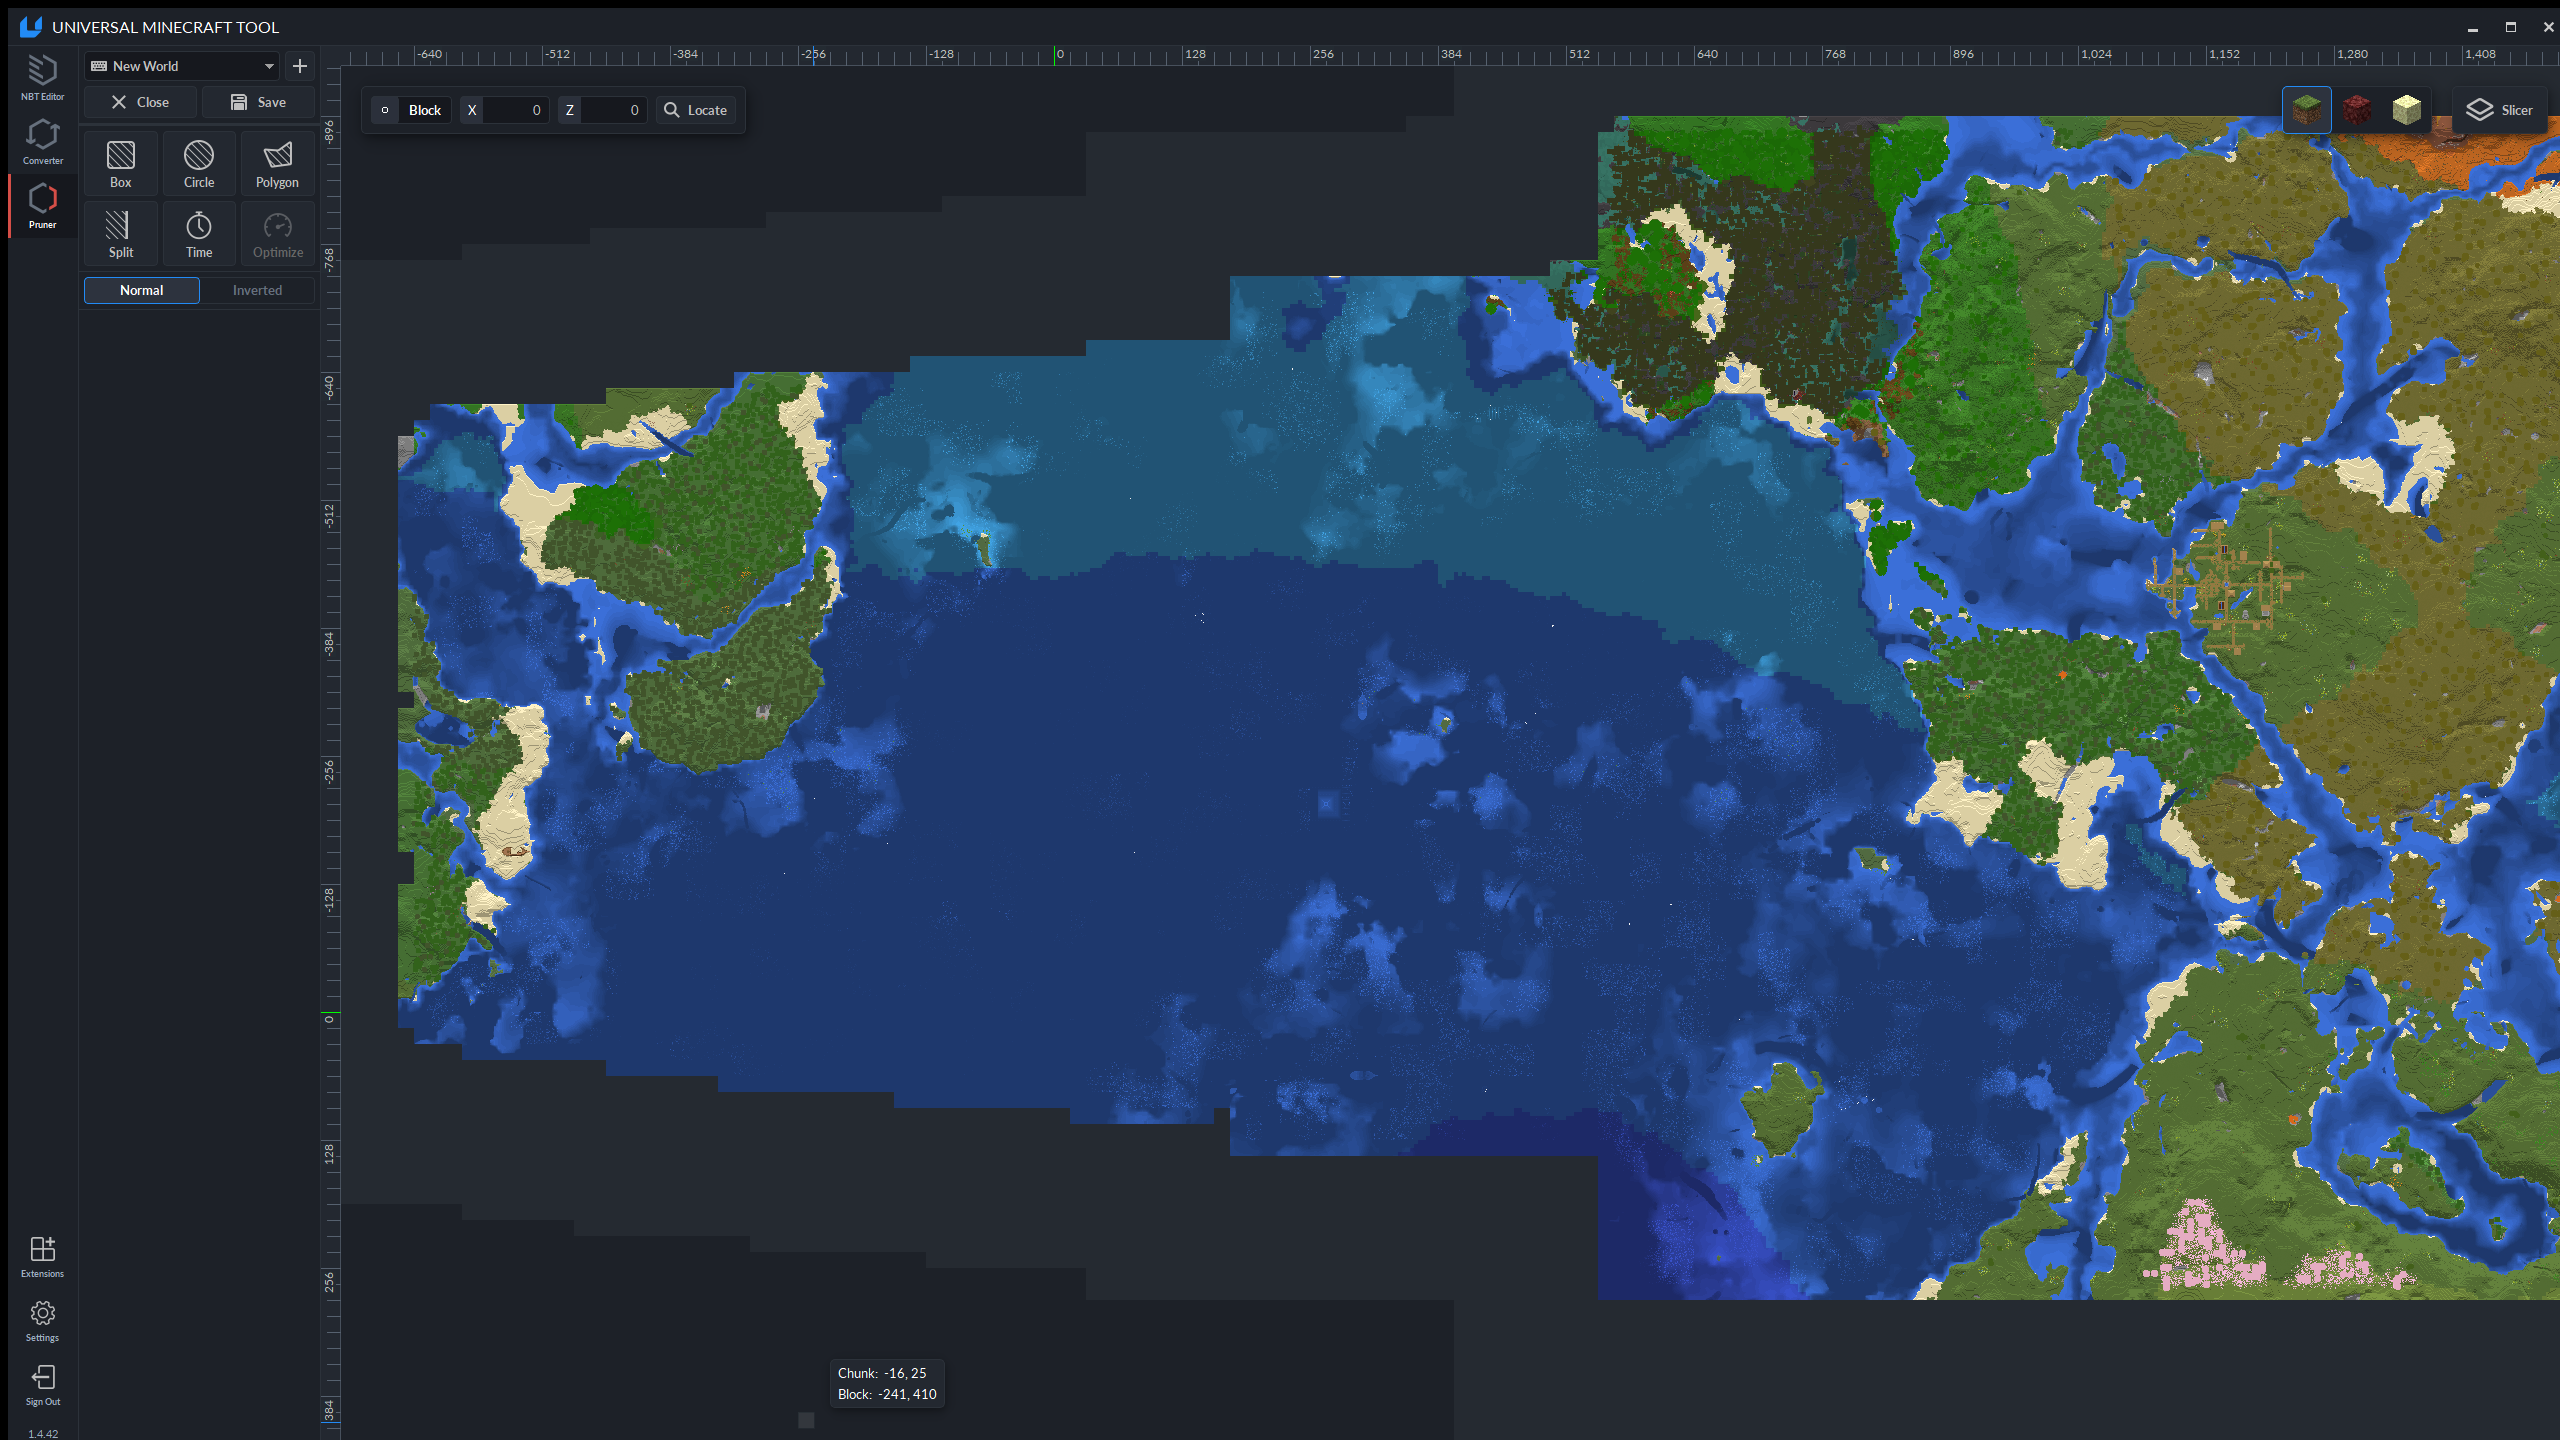The image size is (2560, 1440).
Task: Click the X coordinate input field
Action: tap(515, 110)
